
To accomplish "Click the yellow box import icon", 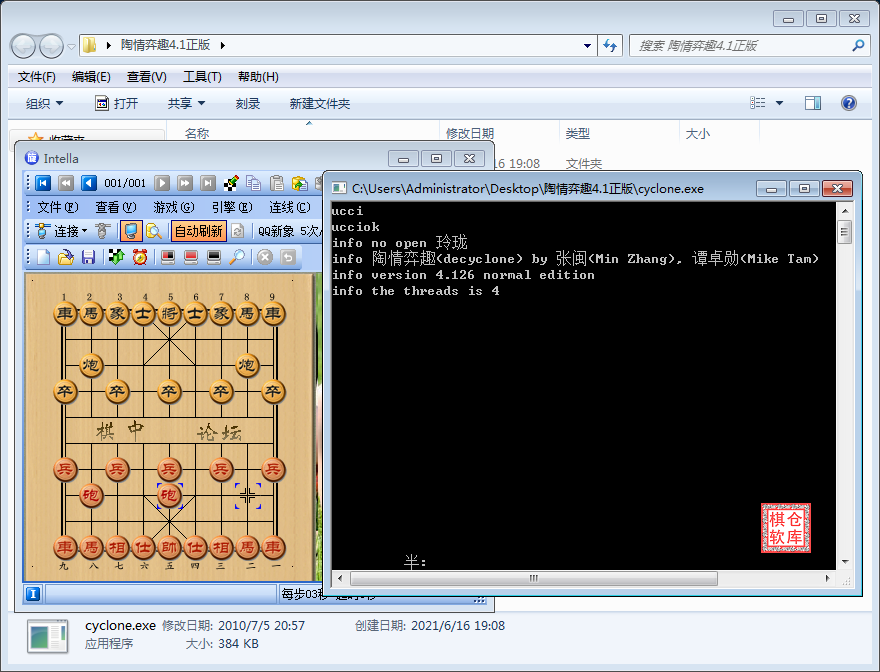I will tap(300, 183).
